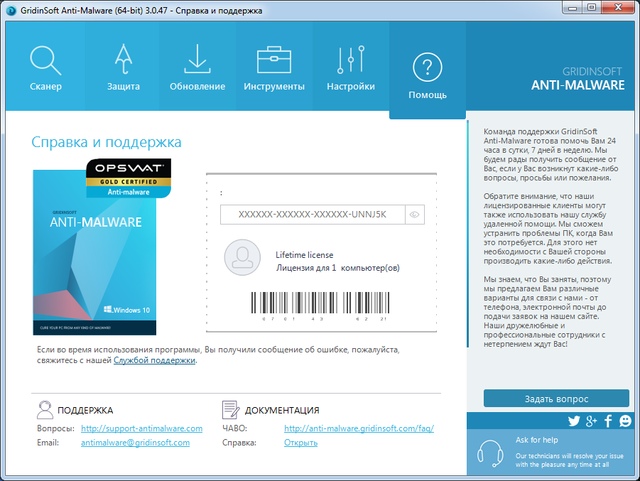Open the Google Plus icon

[x=591, y=421]
